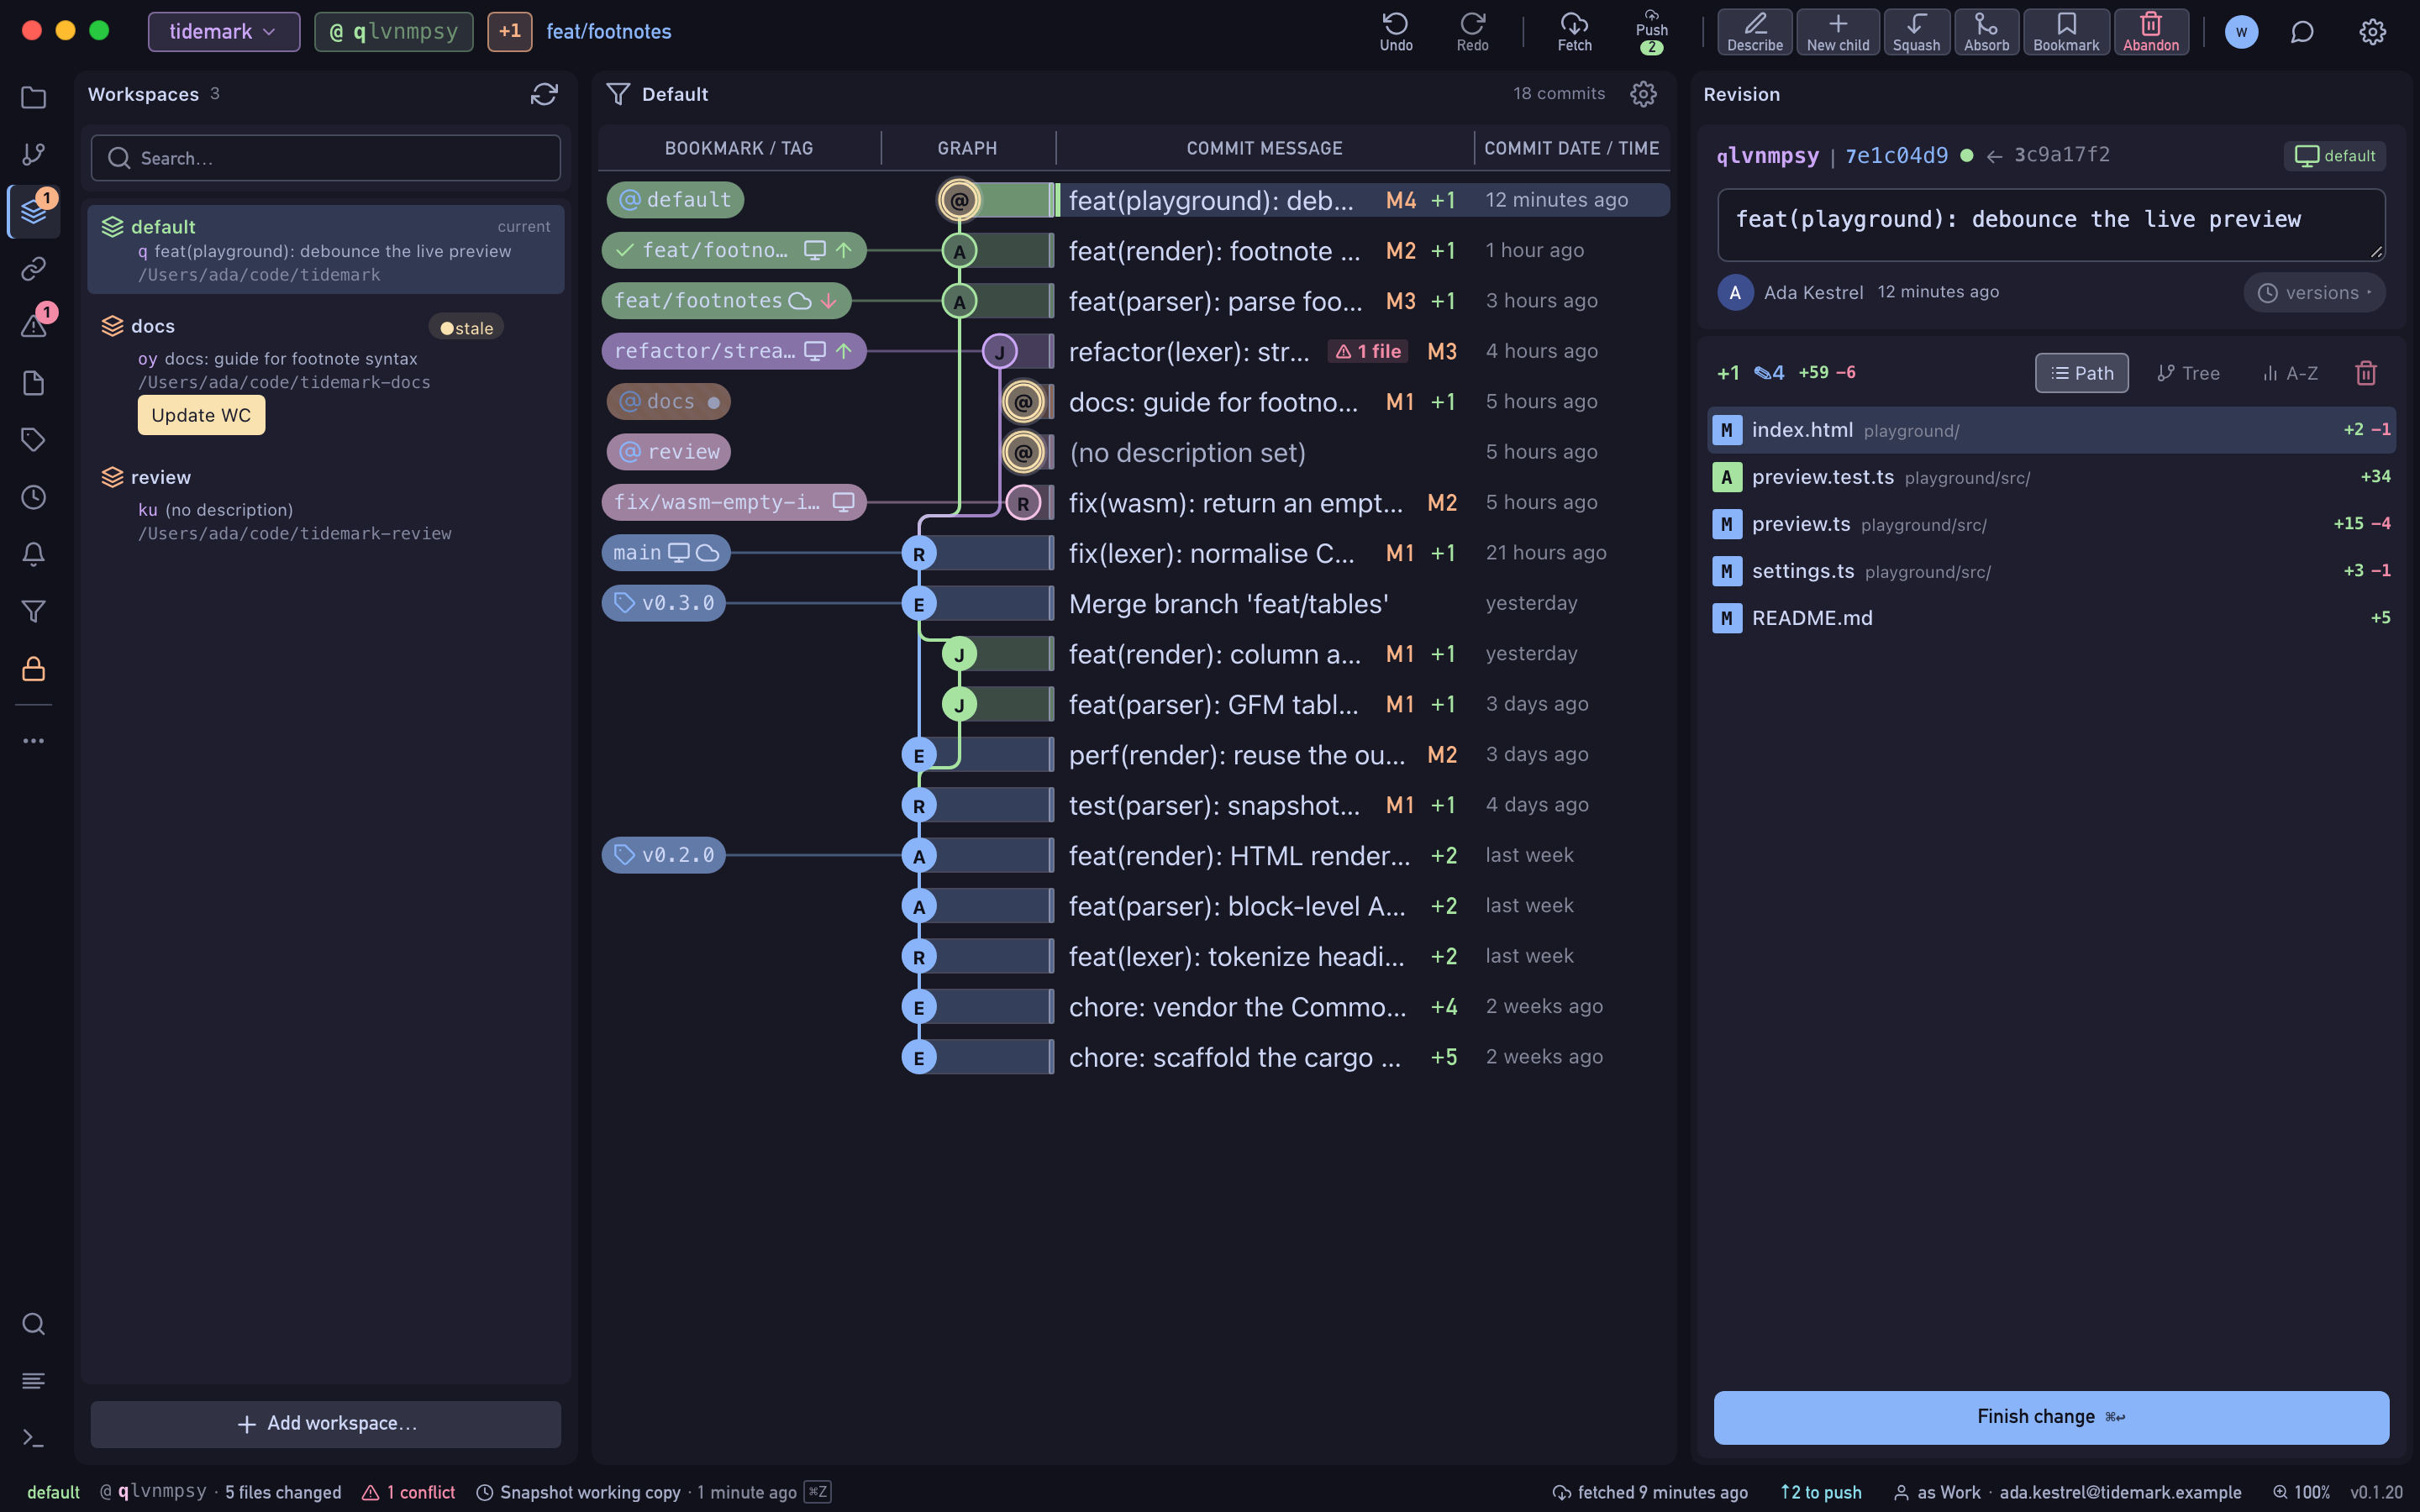Create a New child revision
Image resolution: width=2420 pixels, height=1512 pixels.
pyautogui.click(x=1837, y=31)
